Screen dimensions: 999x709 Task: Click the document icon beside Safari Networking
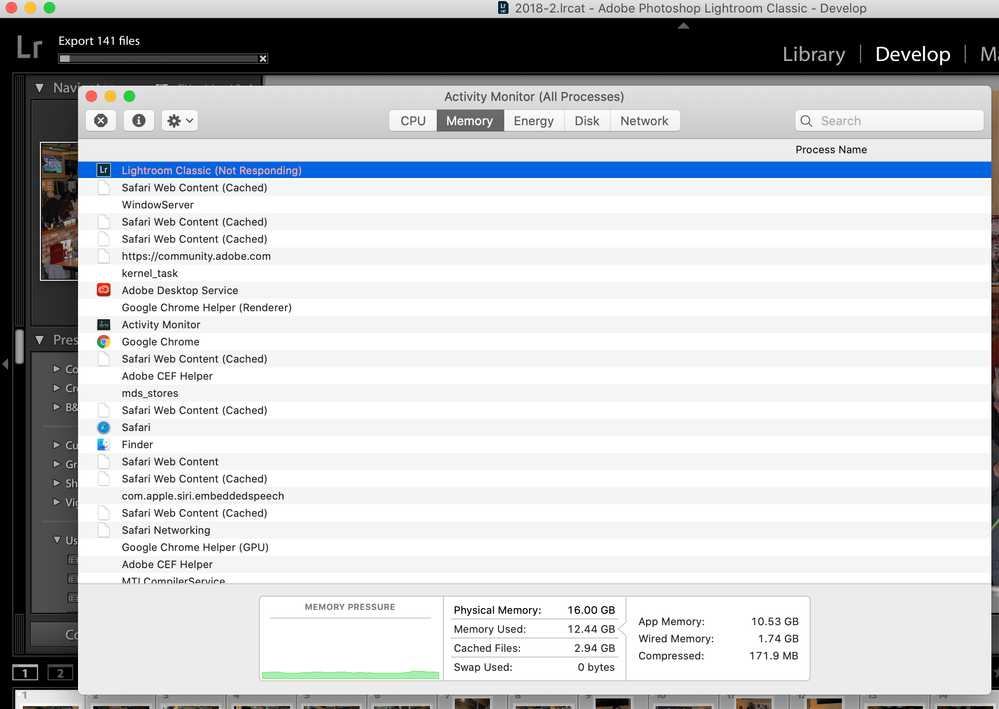point(103,530)
